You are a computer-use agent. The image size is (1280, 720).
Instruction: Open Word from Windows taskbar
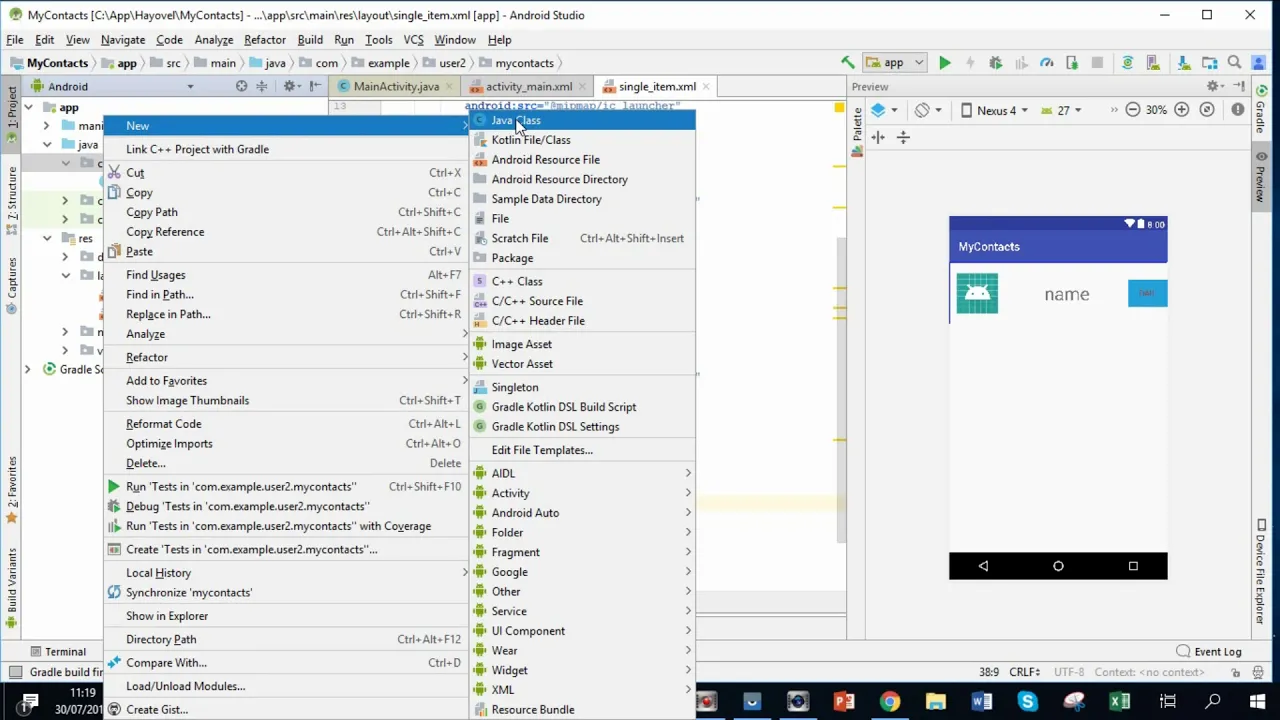tap(981, 701)
